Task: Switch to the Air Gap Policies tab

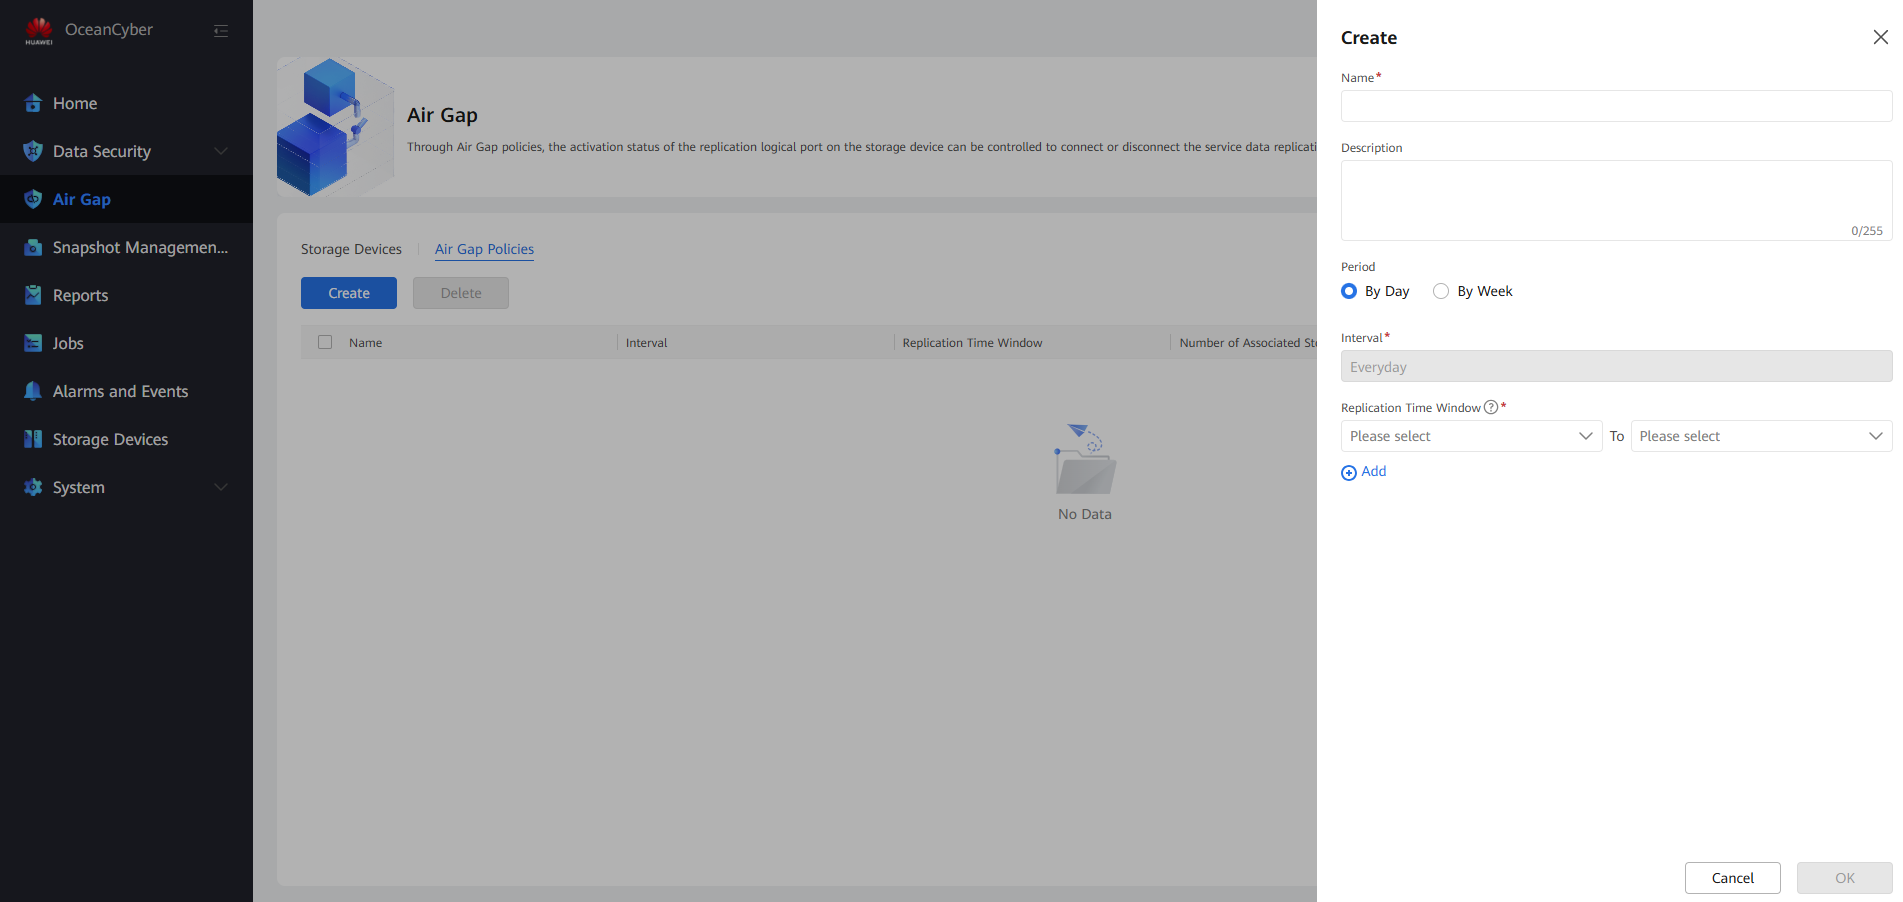Action: (x=484, y=249)
